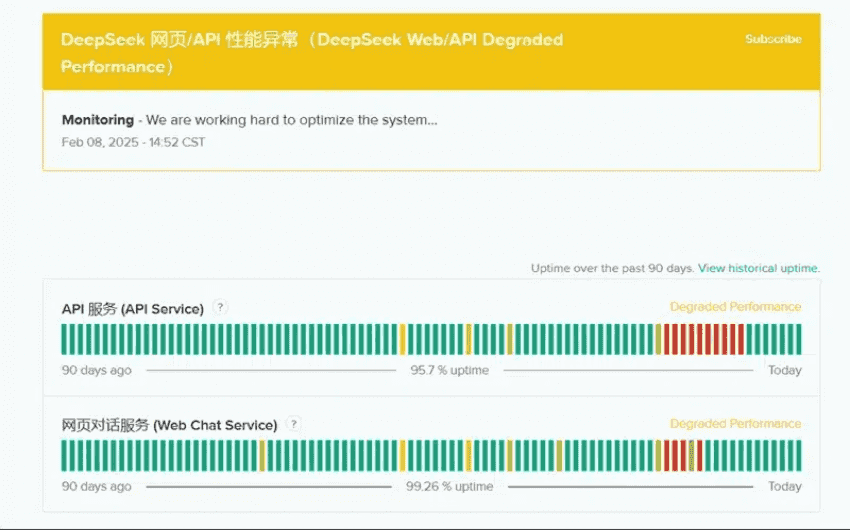The width and height of the screenshot is (850, 531).
Task: Click the help icon beside API Service
Action: pos(220,307)
